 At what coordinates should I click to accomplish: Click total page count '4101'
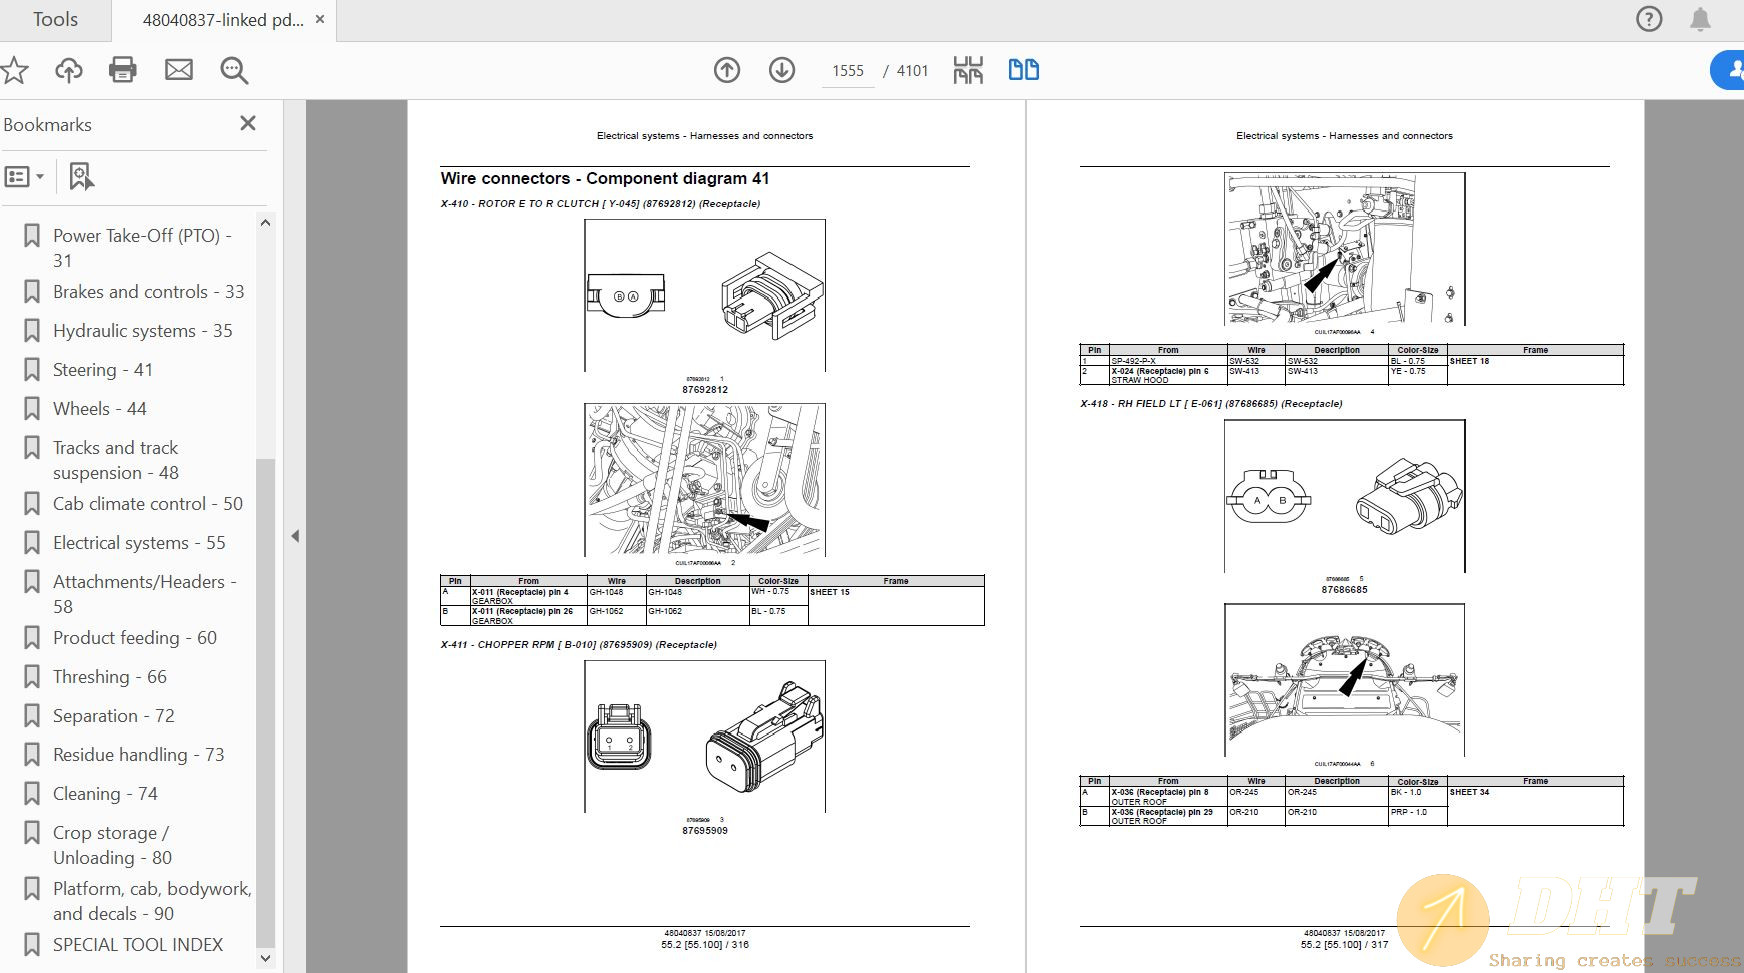coord(913,71)
